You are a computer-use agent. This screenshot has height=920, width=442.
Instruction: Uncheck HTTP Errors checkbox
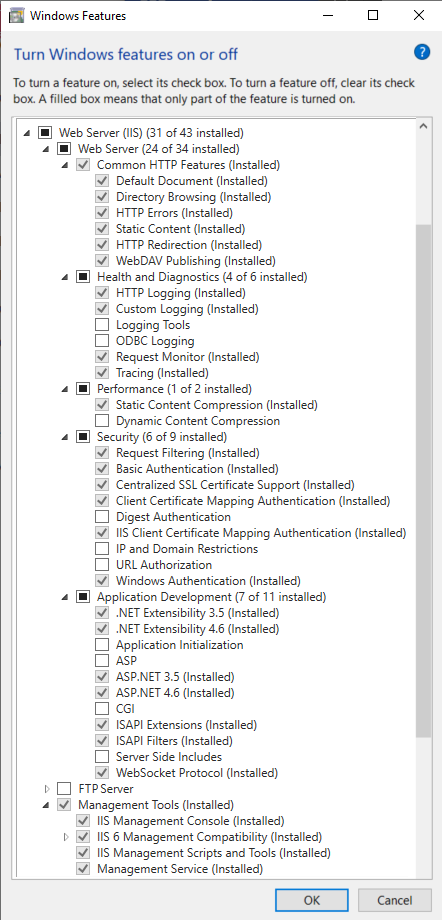(x=102, y=212)
